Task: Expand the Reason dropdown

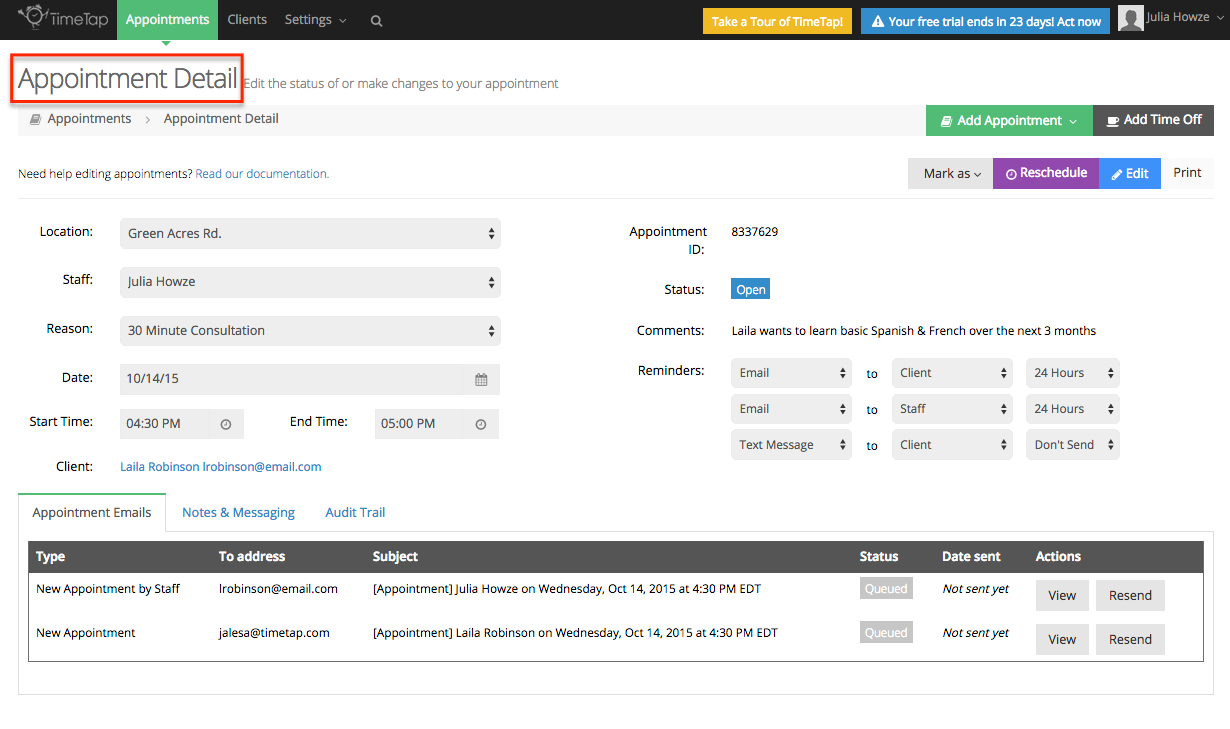Action: (x=310, y=331)
